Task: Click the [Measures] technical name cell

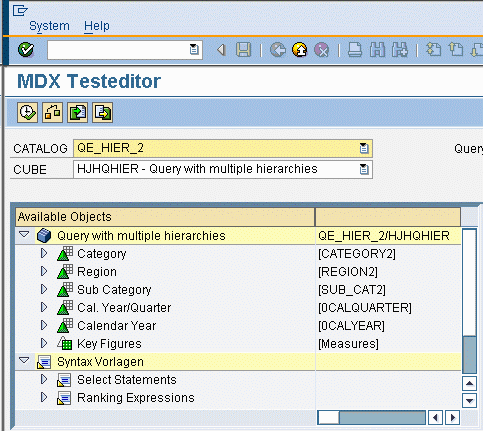Action: [348, 344]
